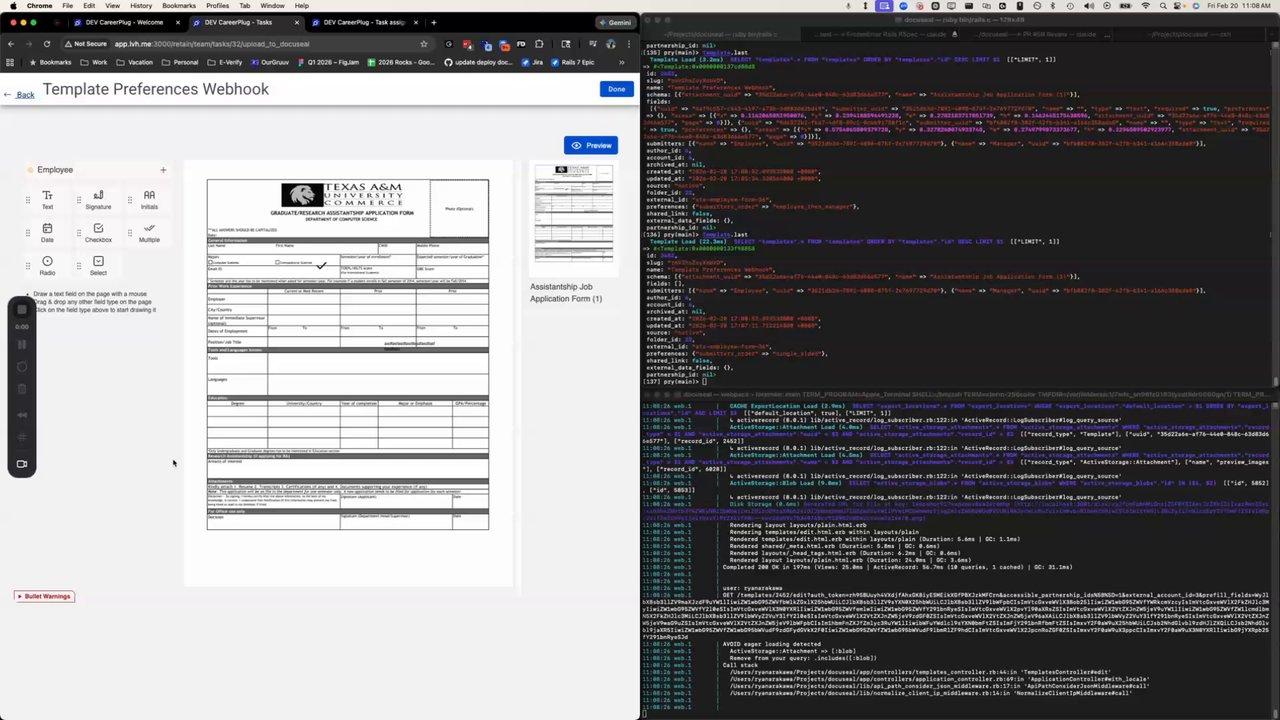Click the Done button
Viewport: 1280px width, 720px height.
[616, 89]
